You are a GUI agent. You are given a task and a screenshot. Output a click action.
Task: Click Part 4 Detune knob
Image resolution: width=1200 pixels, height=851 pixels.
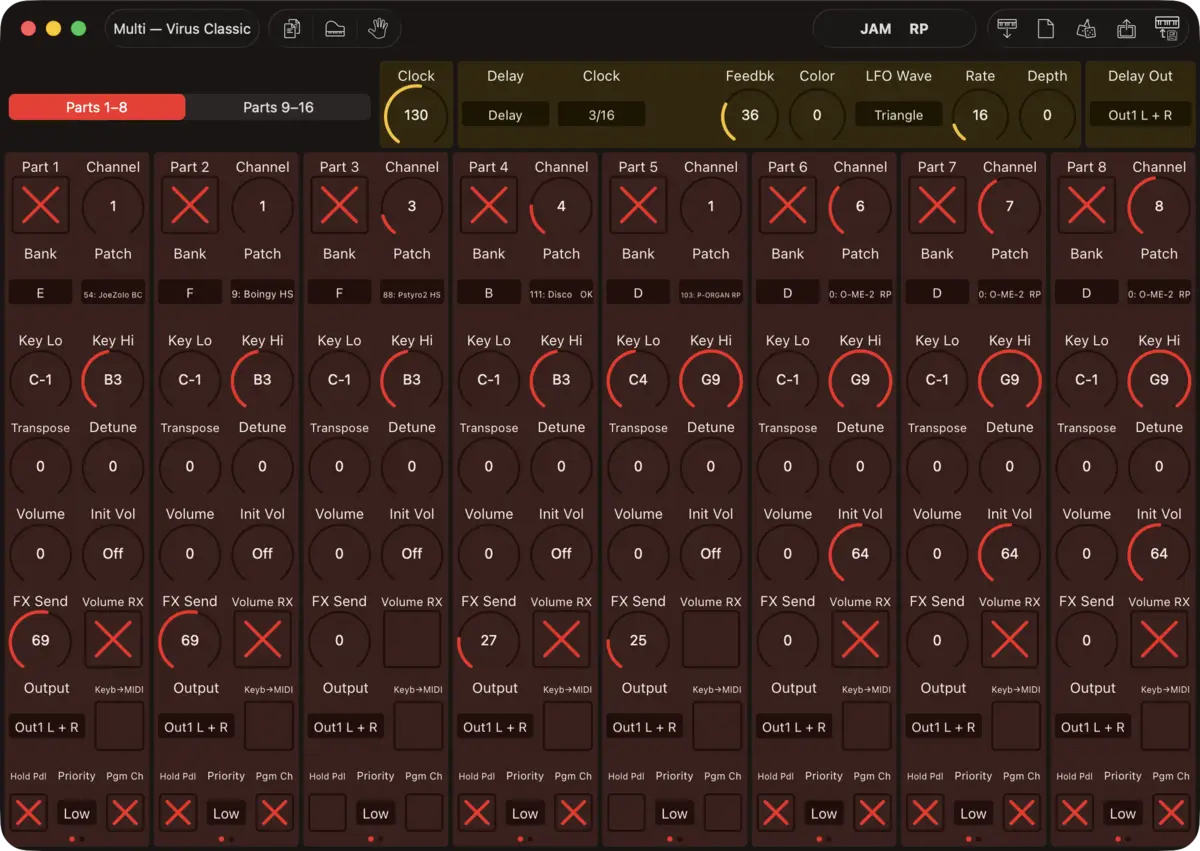(x=561, y=466)
